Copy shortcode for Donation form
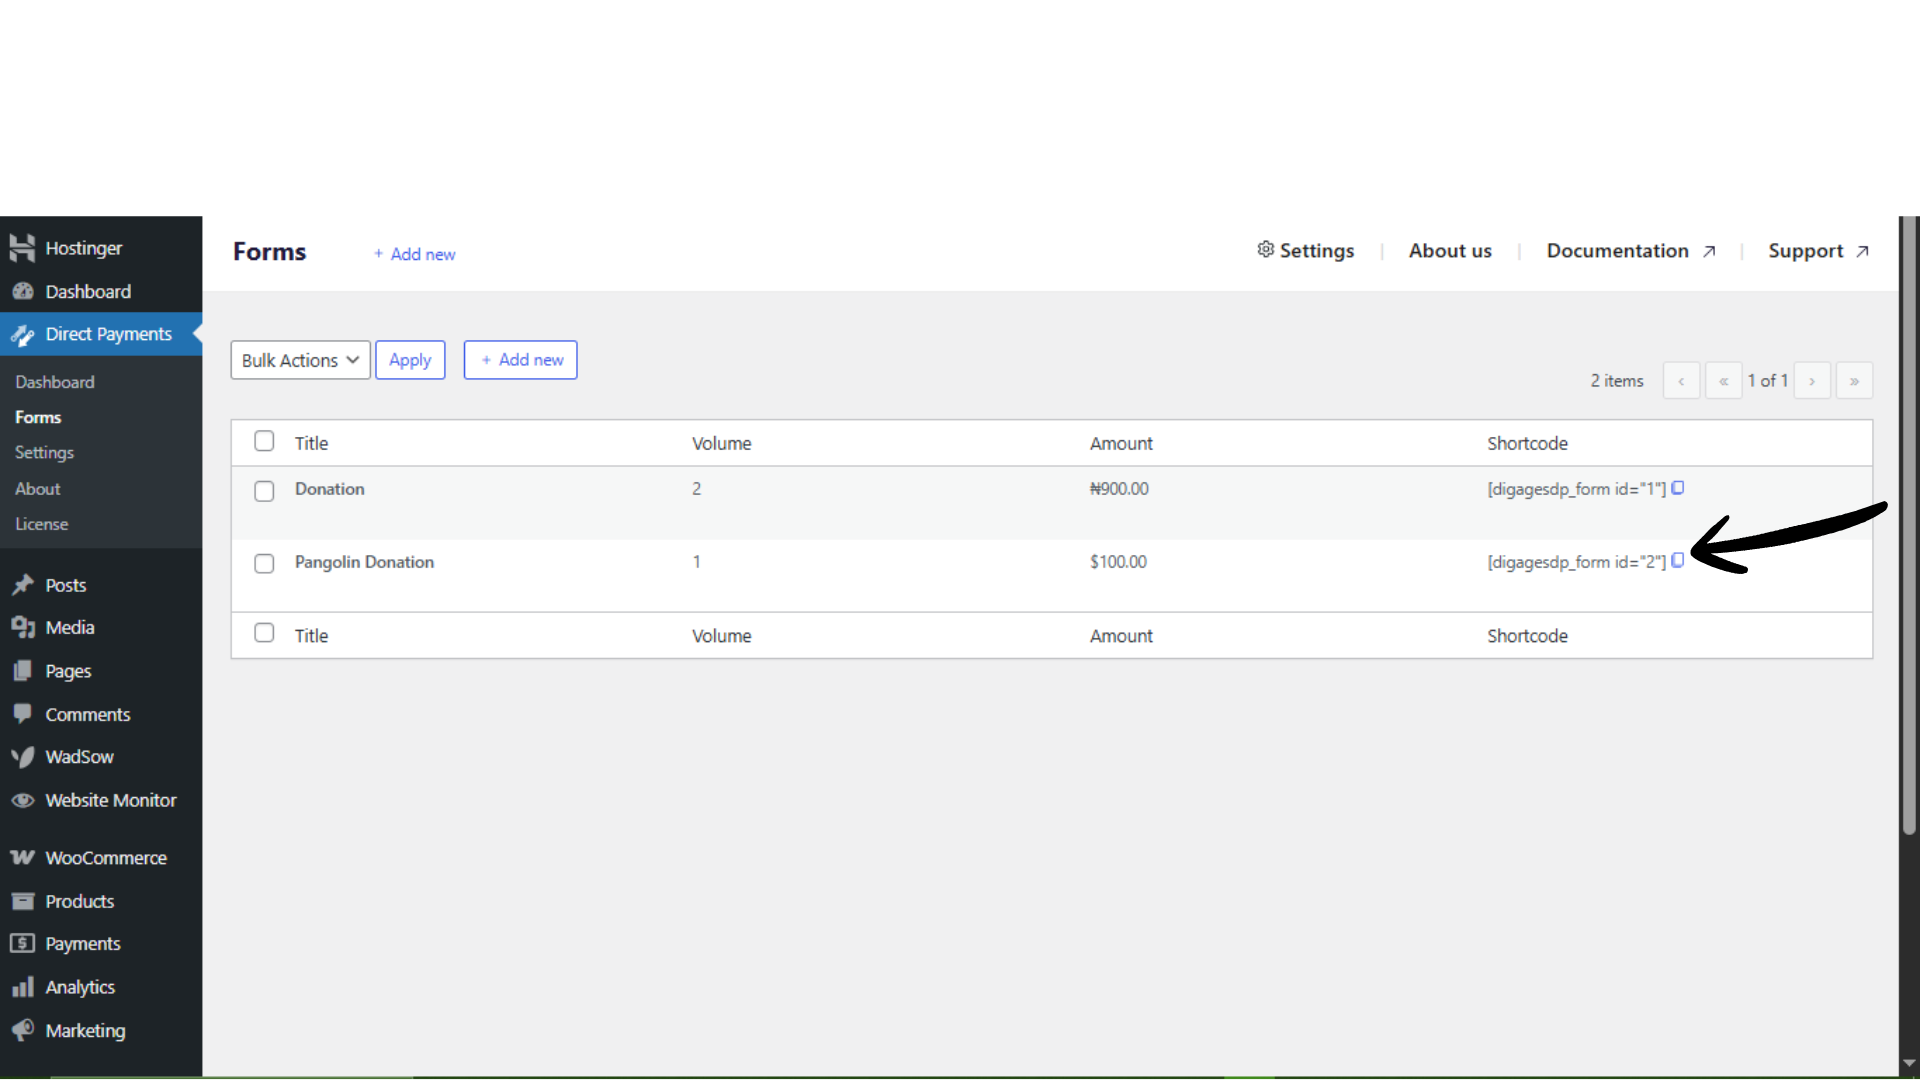Viewport: 1920px width, 1080px height. [x=1678, y=488]
